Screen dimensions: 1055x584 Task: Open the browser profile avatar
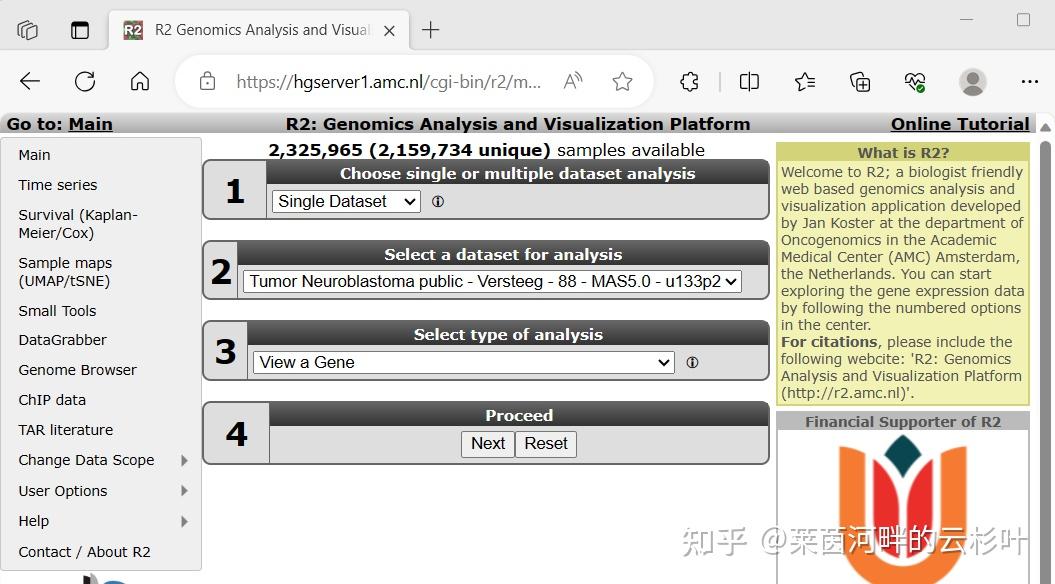click(x=969, y=81)
